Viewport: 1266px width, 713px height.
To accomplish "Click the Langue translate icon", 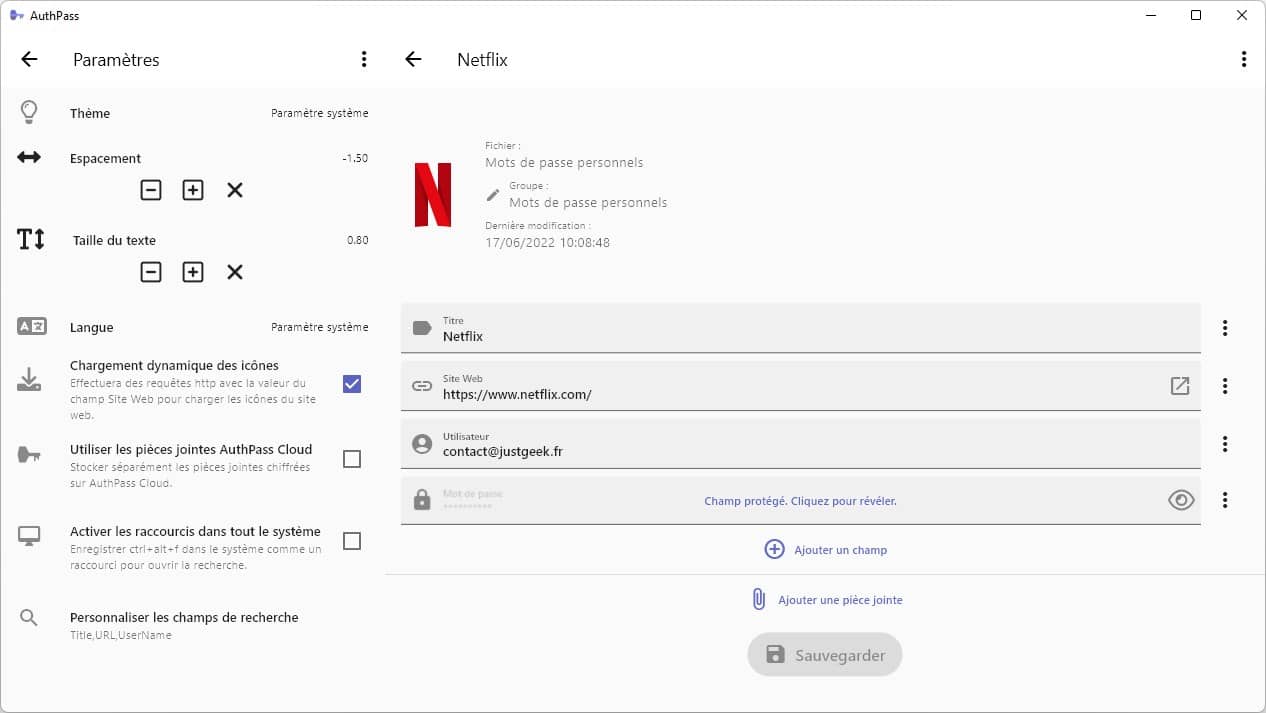I will click(x=31, y=326).
